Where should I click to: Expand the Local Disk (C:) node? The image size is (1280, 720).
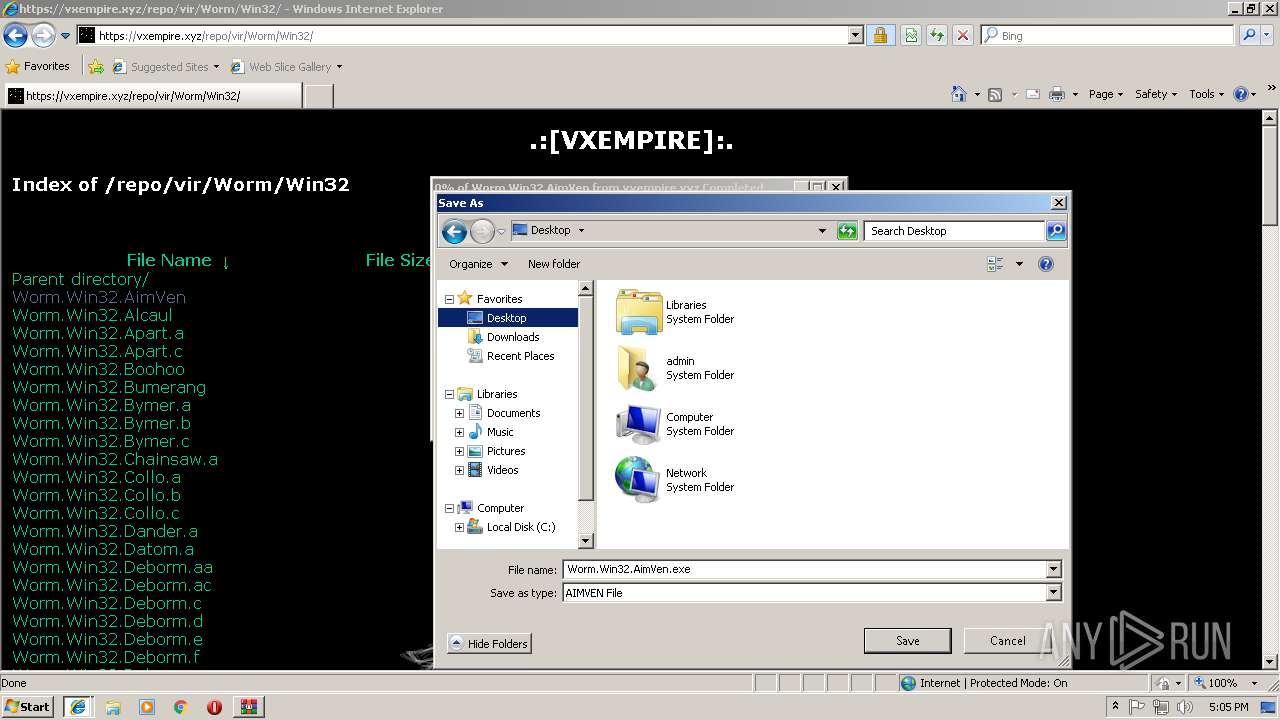(459, 527)
